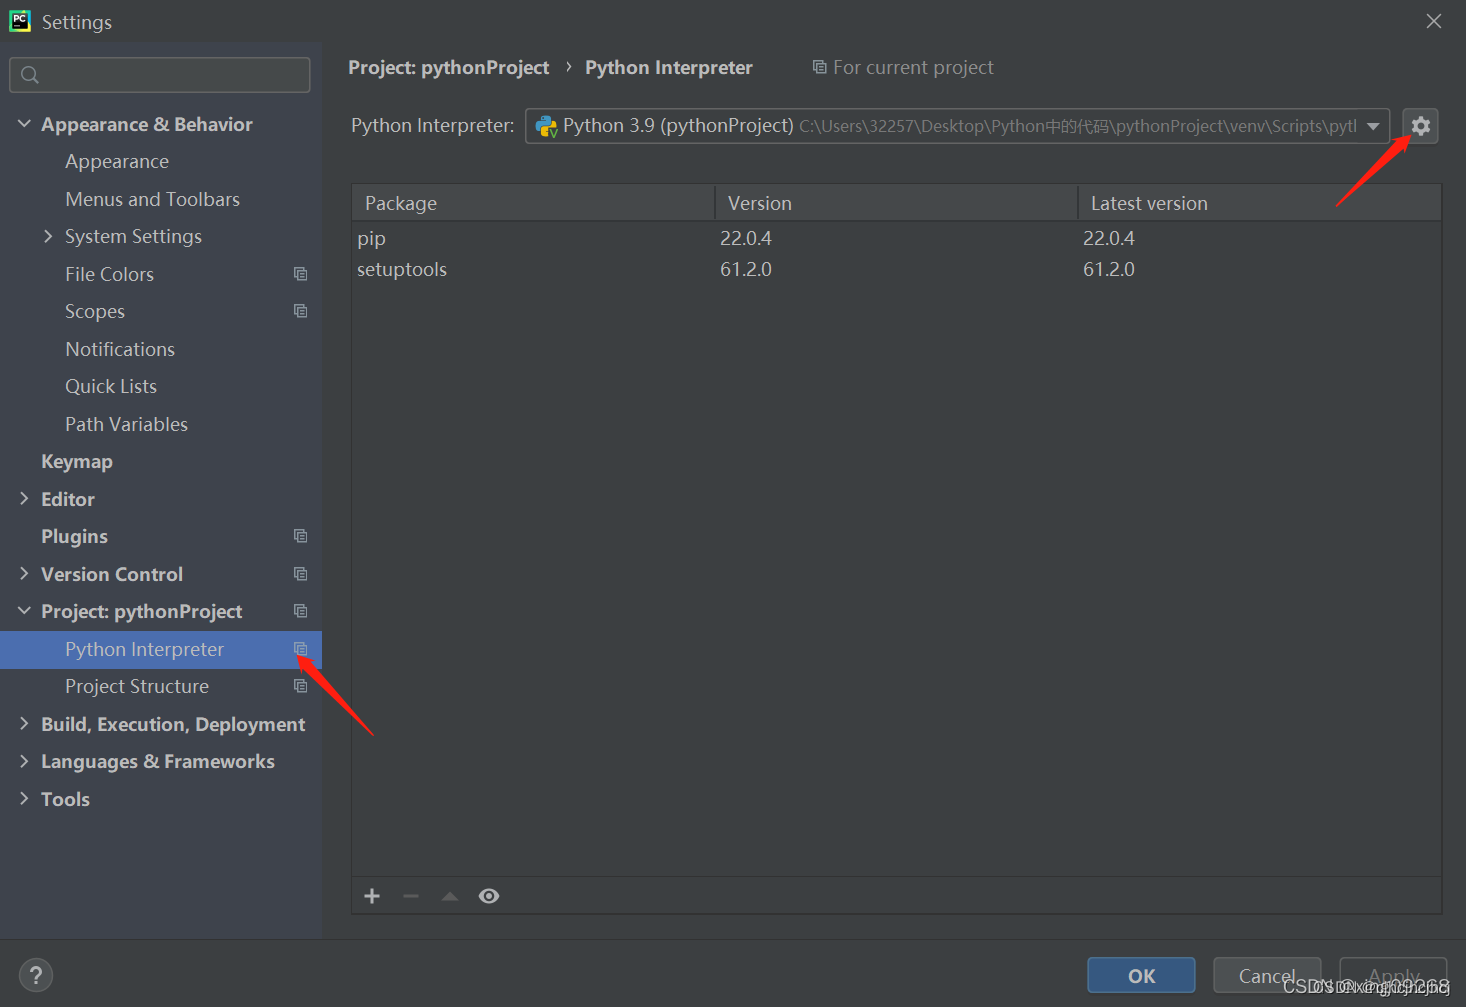Open Menus and Toolbars settings
Screen dimensions: 1466x1007
152,199
